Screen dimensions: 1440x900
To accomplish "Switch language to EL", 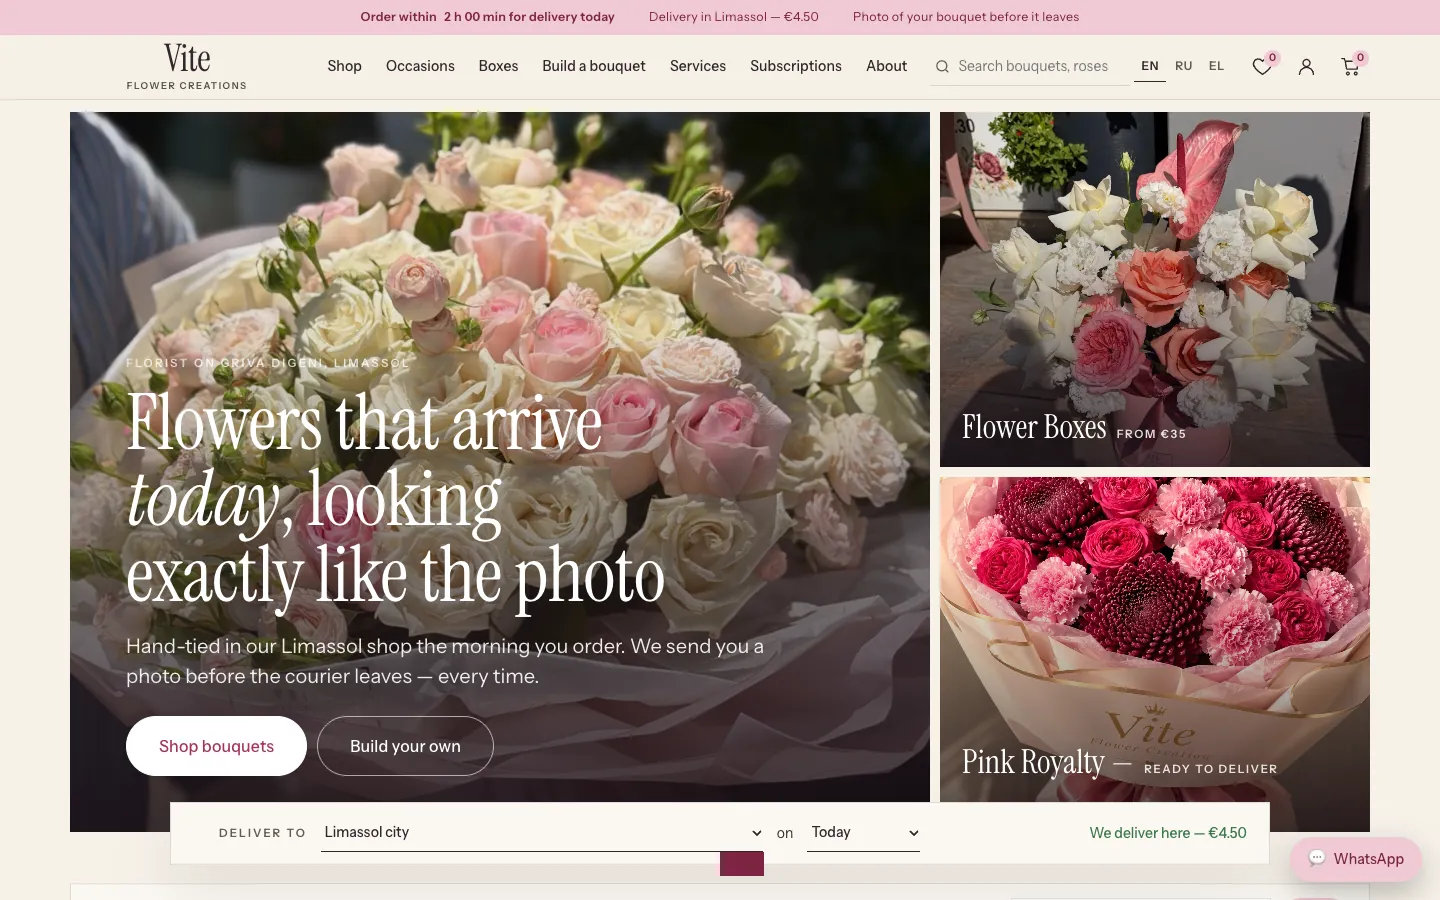I will (1216, 66).
